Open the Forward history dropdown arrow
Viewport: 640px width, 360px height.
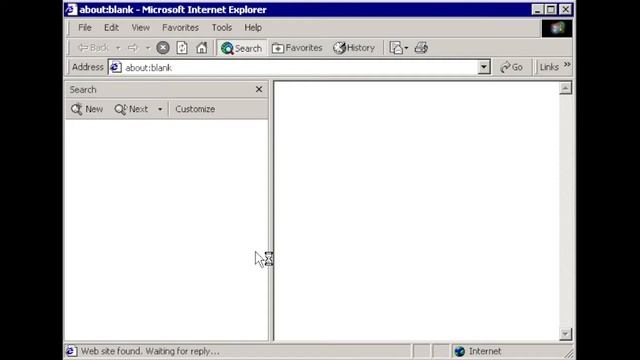pos(148,48)
